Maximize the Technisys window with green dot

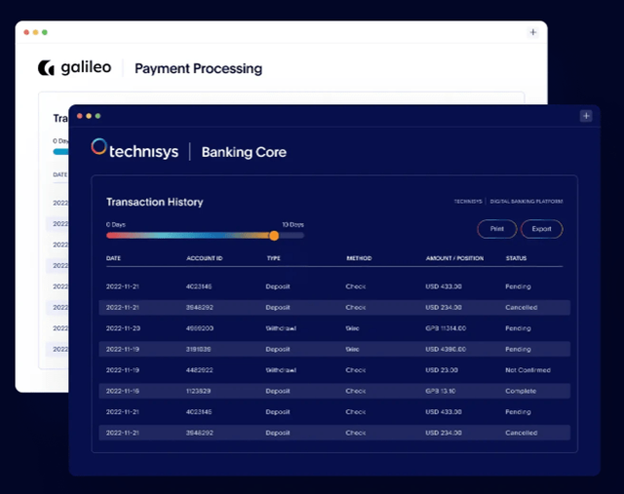point(98,116)
